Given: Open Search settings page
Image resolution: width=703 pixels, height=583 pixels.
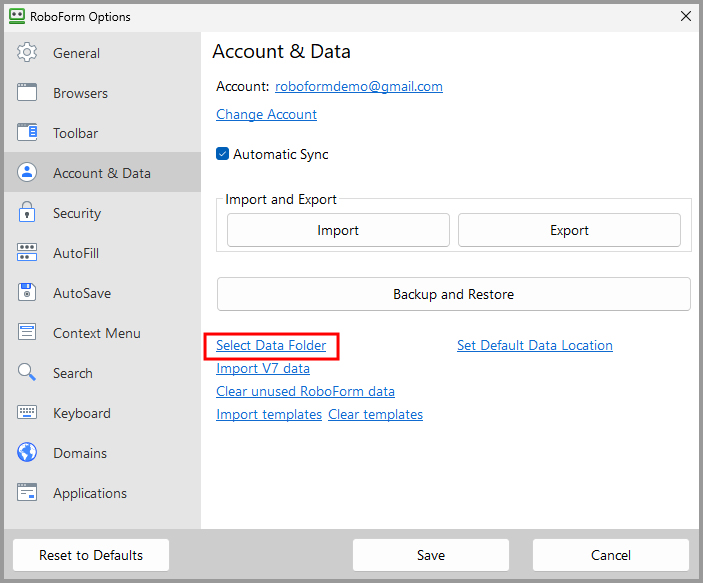Looking at the screenshot, I should click(103, 372).
